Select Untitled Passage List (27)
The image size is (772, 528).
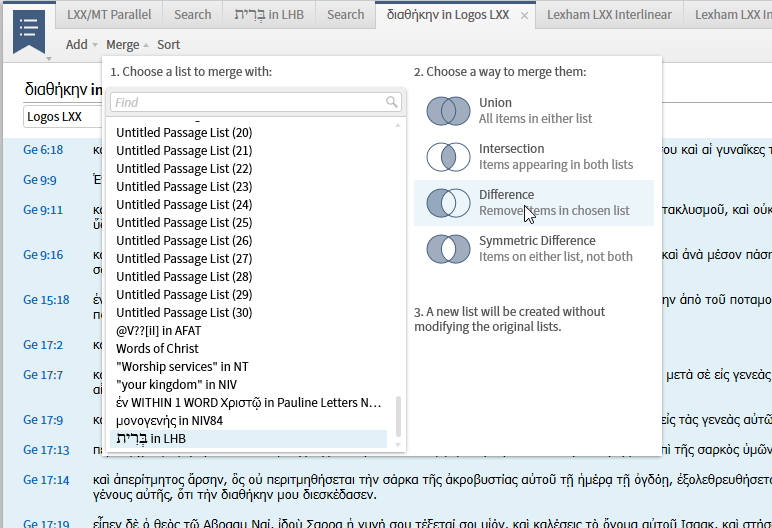[x=184, y=259]
